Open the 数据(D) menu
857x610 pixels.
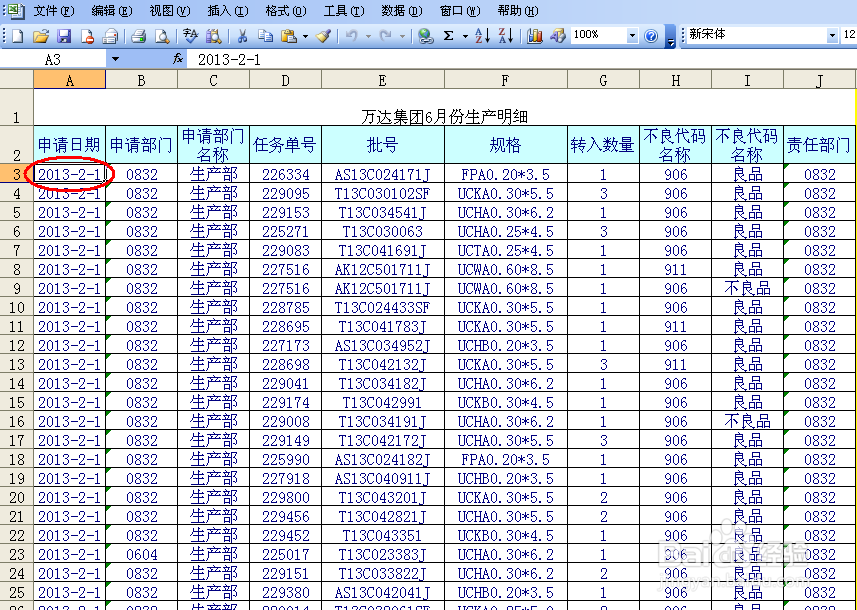coord(402,11)
